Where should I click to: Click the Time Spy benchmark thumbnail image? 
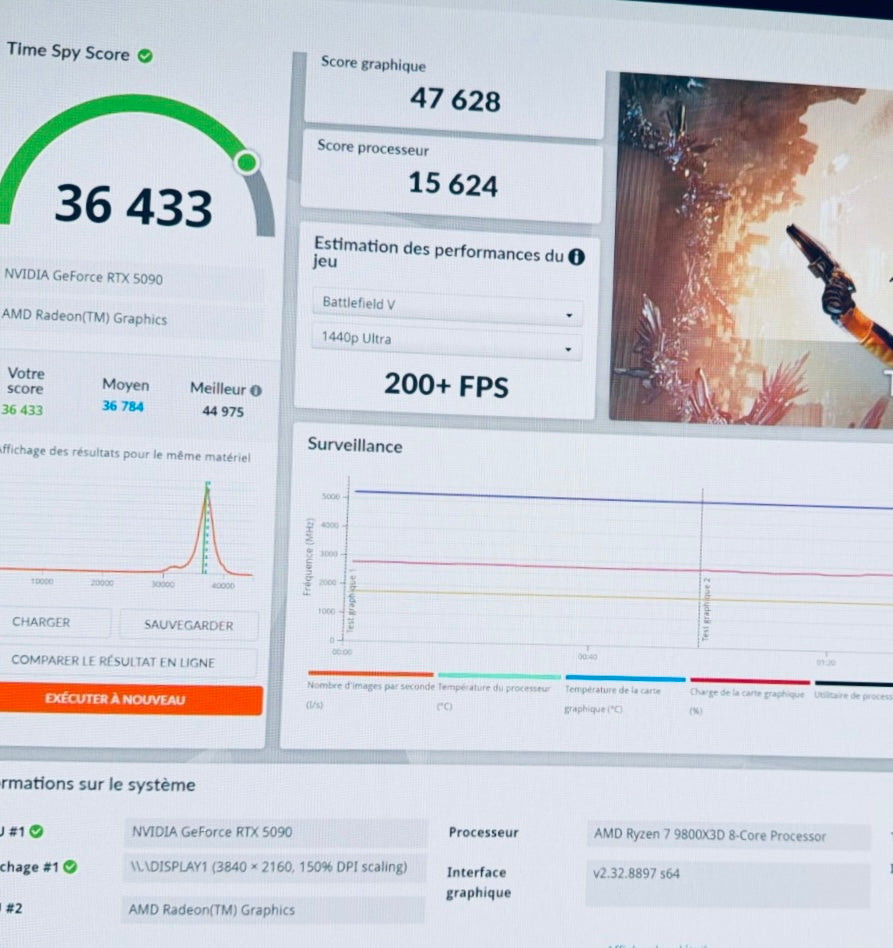752,251
